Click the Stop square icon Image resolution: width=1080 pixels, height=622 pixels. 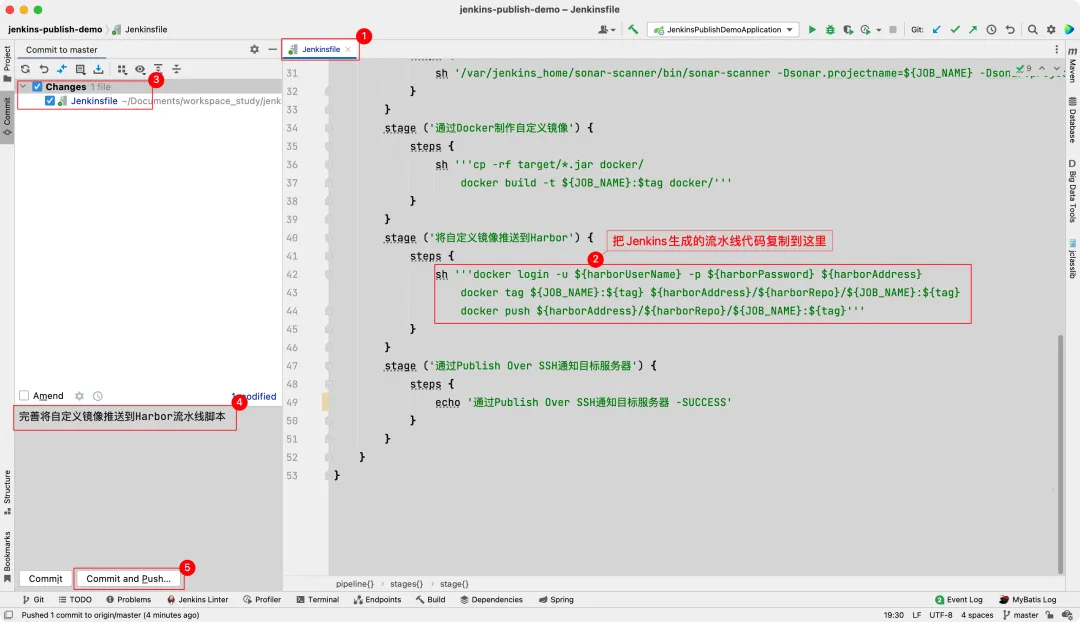[893, 30]
